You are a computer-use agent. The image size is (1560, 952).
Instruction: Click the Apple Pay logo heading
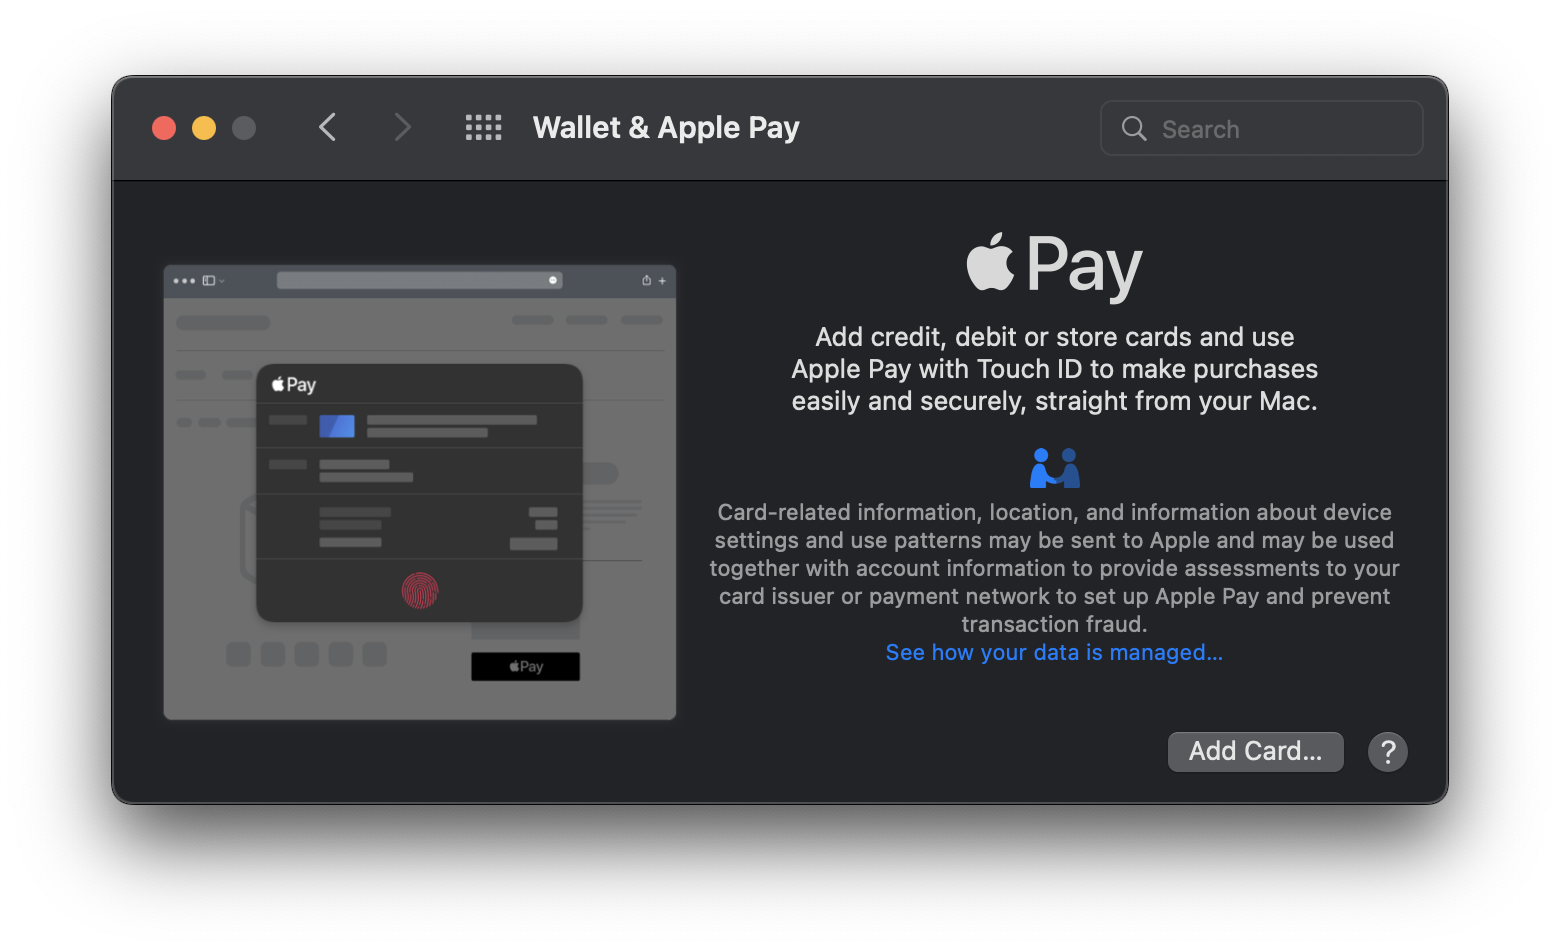tap(1054, 266)
